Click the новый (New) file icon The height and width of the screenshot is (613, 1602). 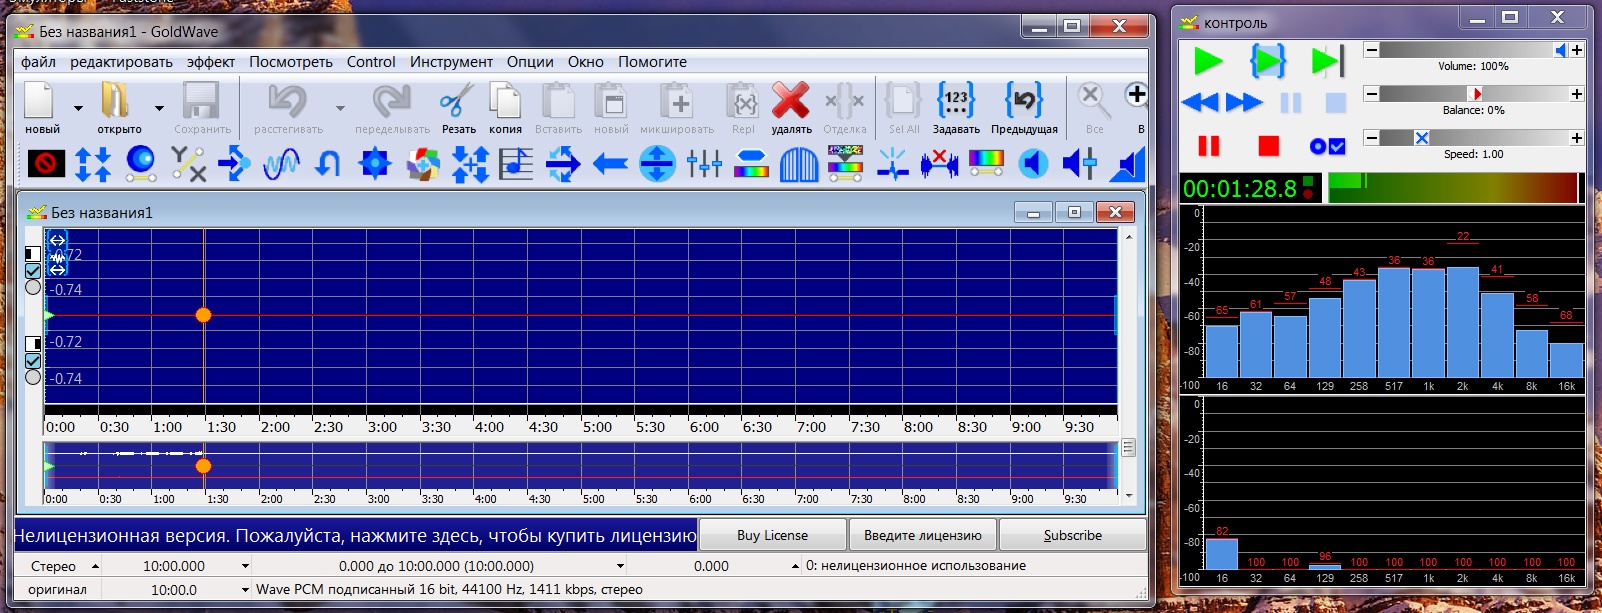coord(40,102)
